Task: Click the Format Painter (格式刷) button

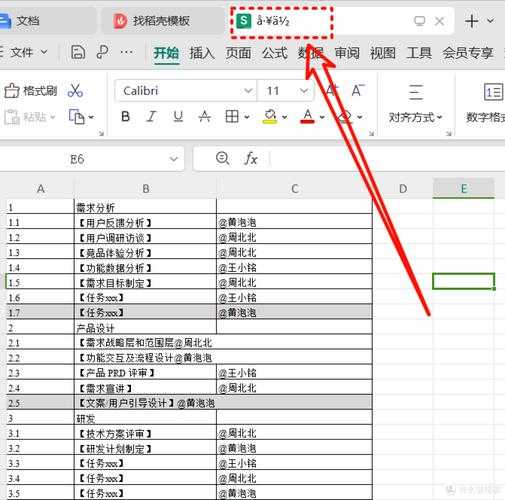Action: click(31, 91)
